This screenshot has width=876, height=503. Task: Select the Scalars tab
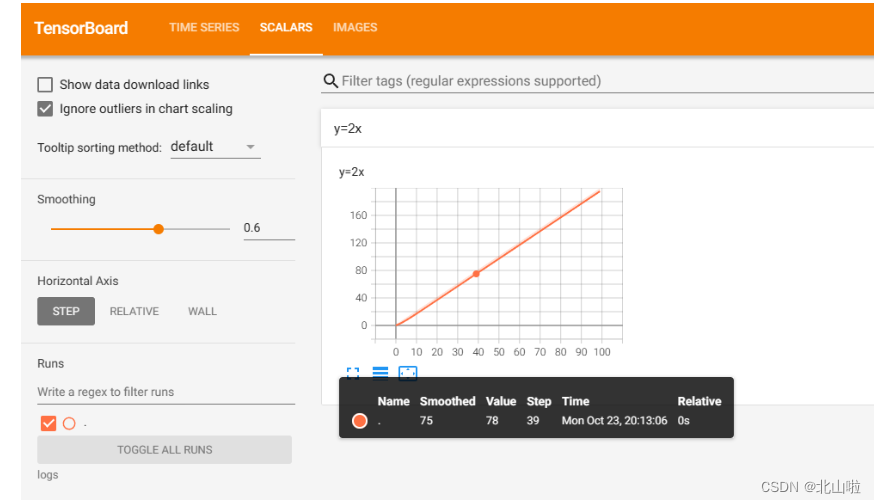click(286, 28)
